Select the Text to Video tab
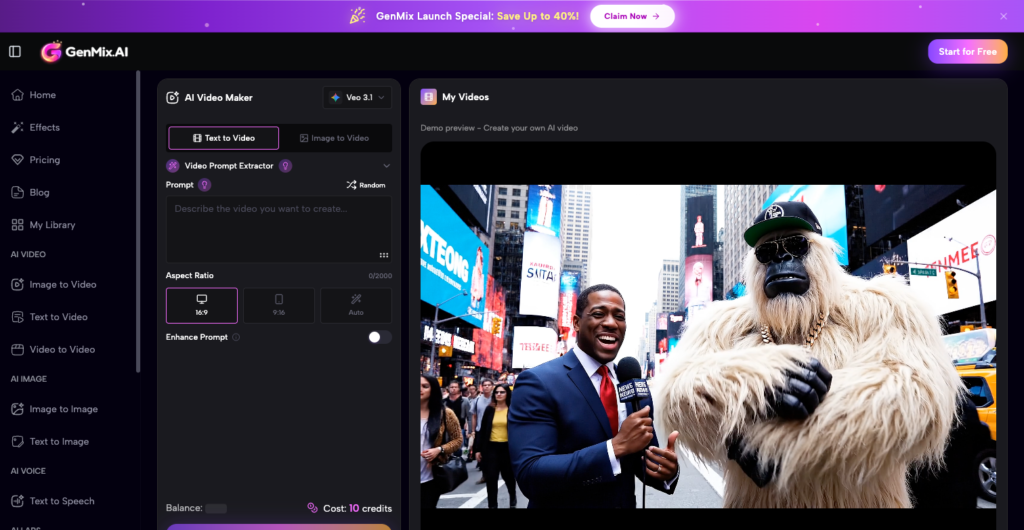 point(223,138)
